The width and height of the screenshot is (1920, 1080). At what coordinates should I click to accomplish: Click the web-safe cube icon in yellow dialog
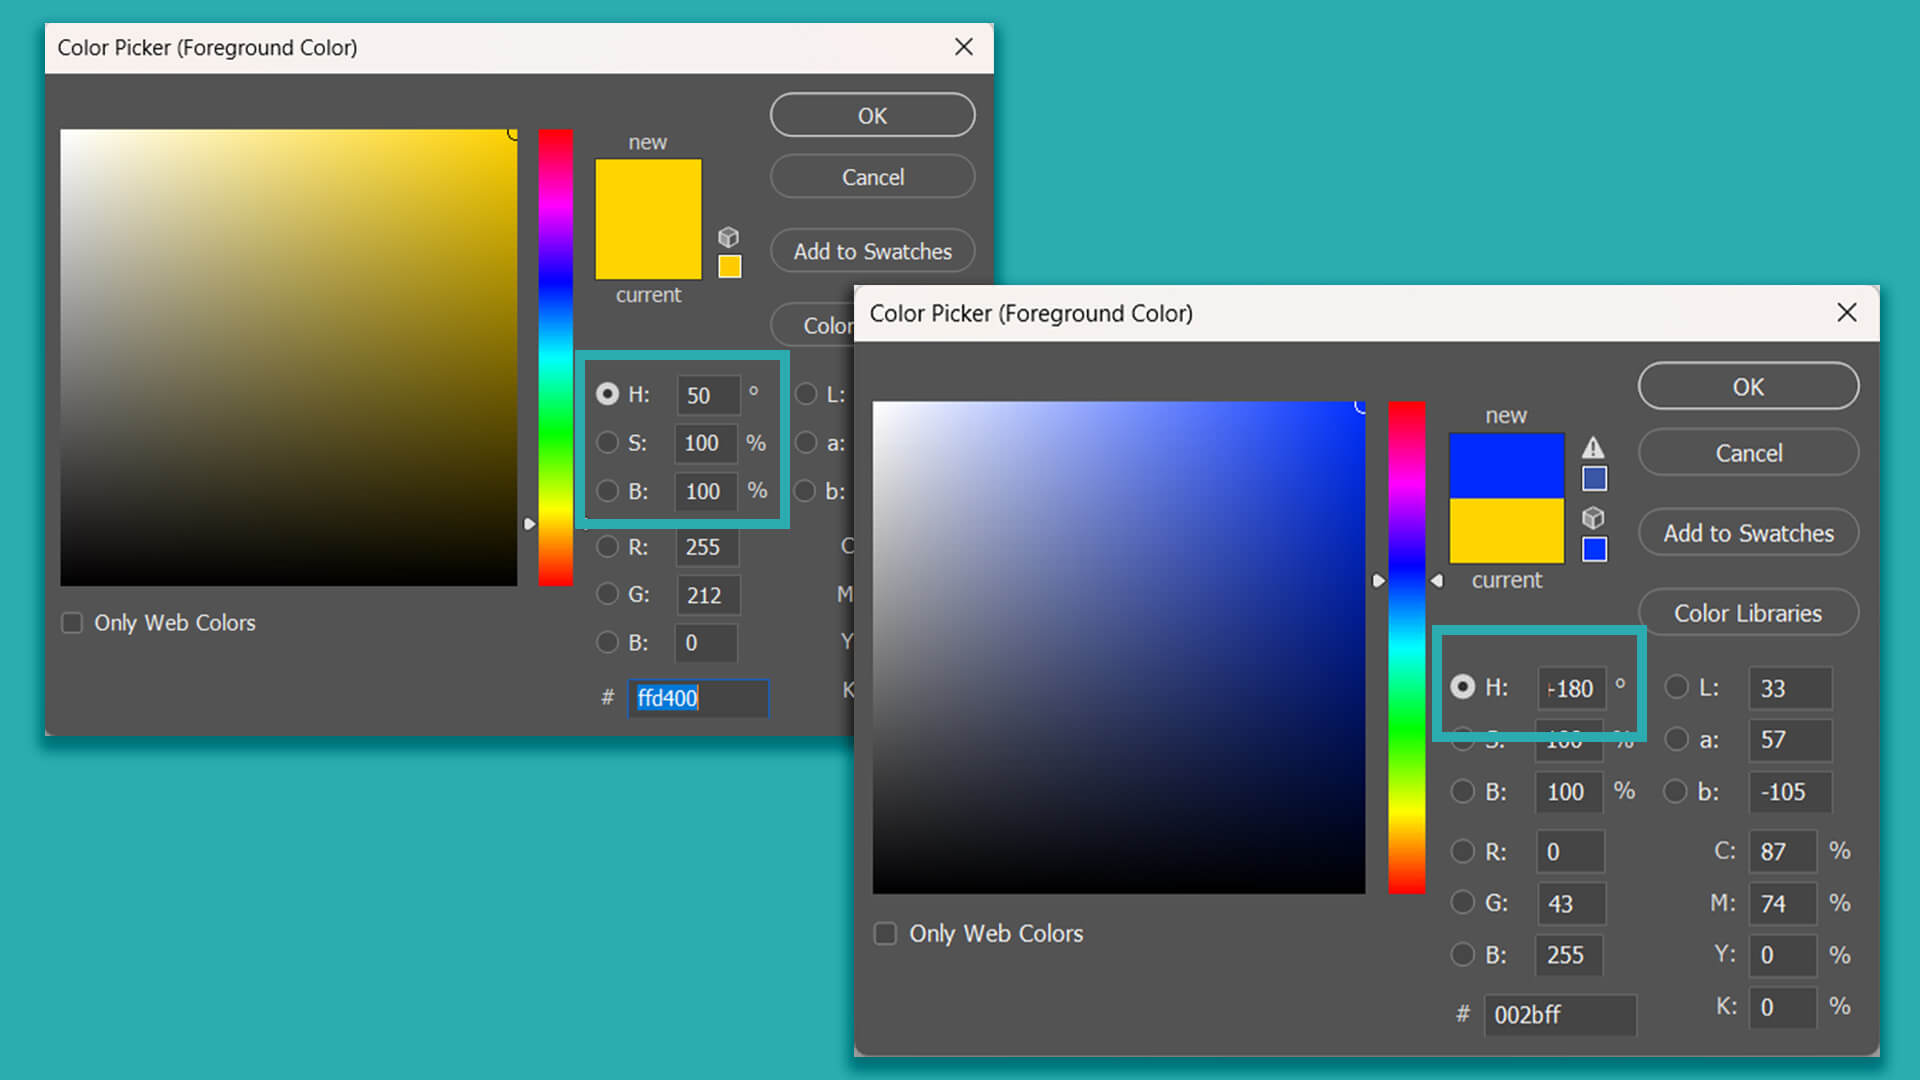pos(729,237)
